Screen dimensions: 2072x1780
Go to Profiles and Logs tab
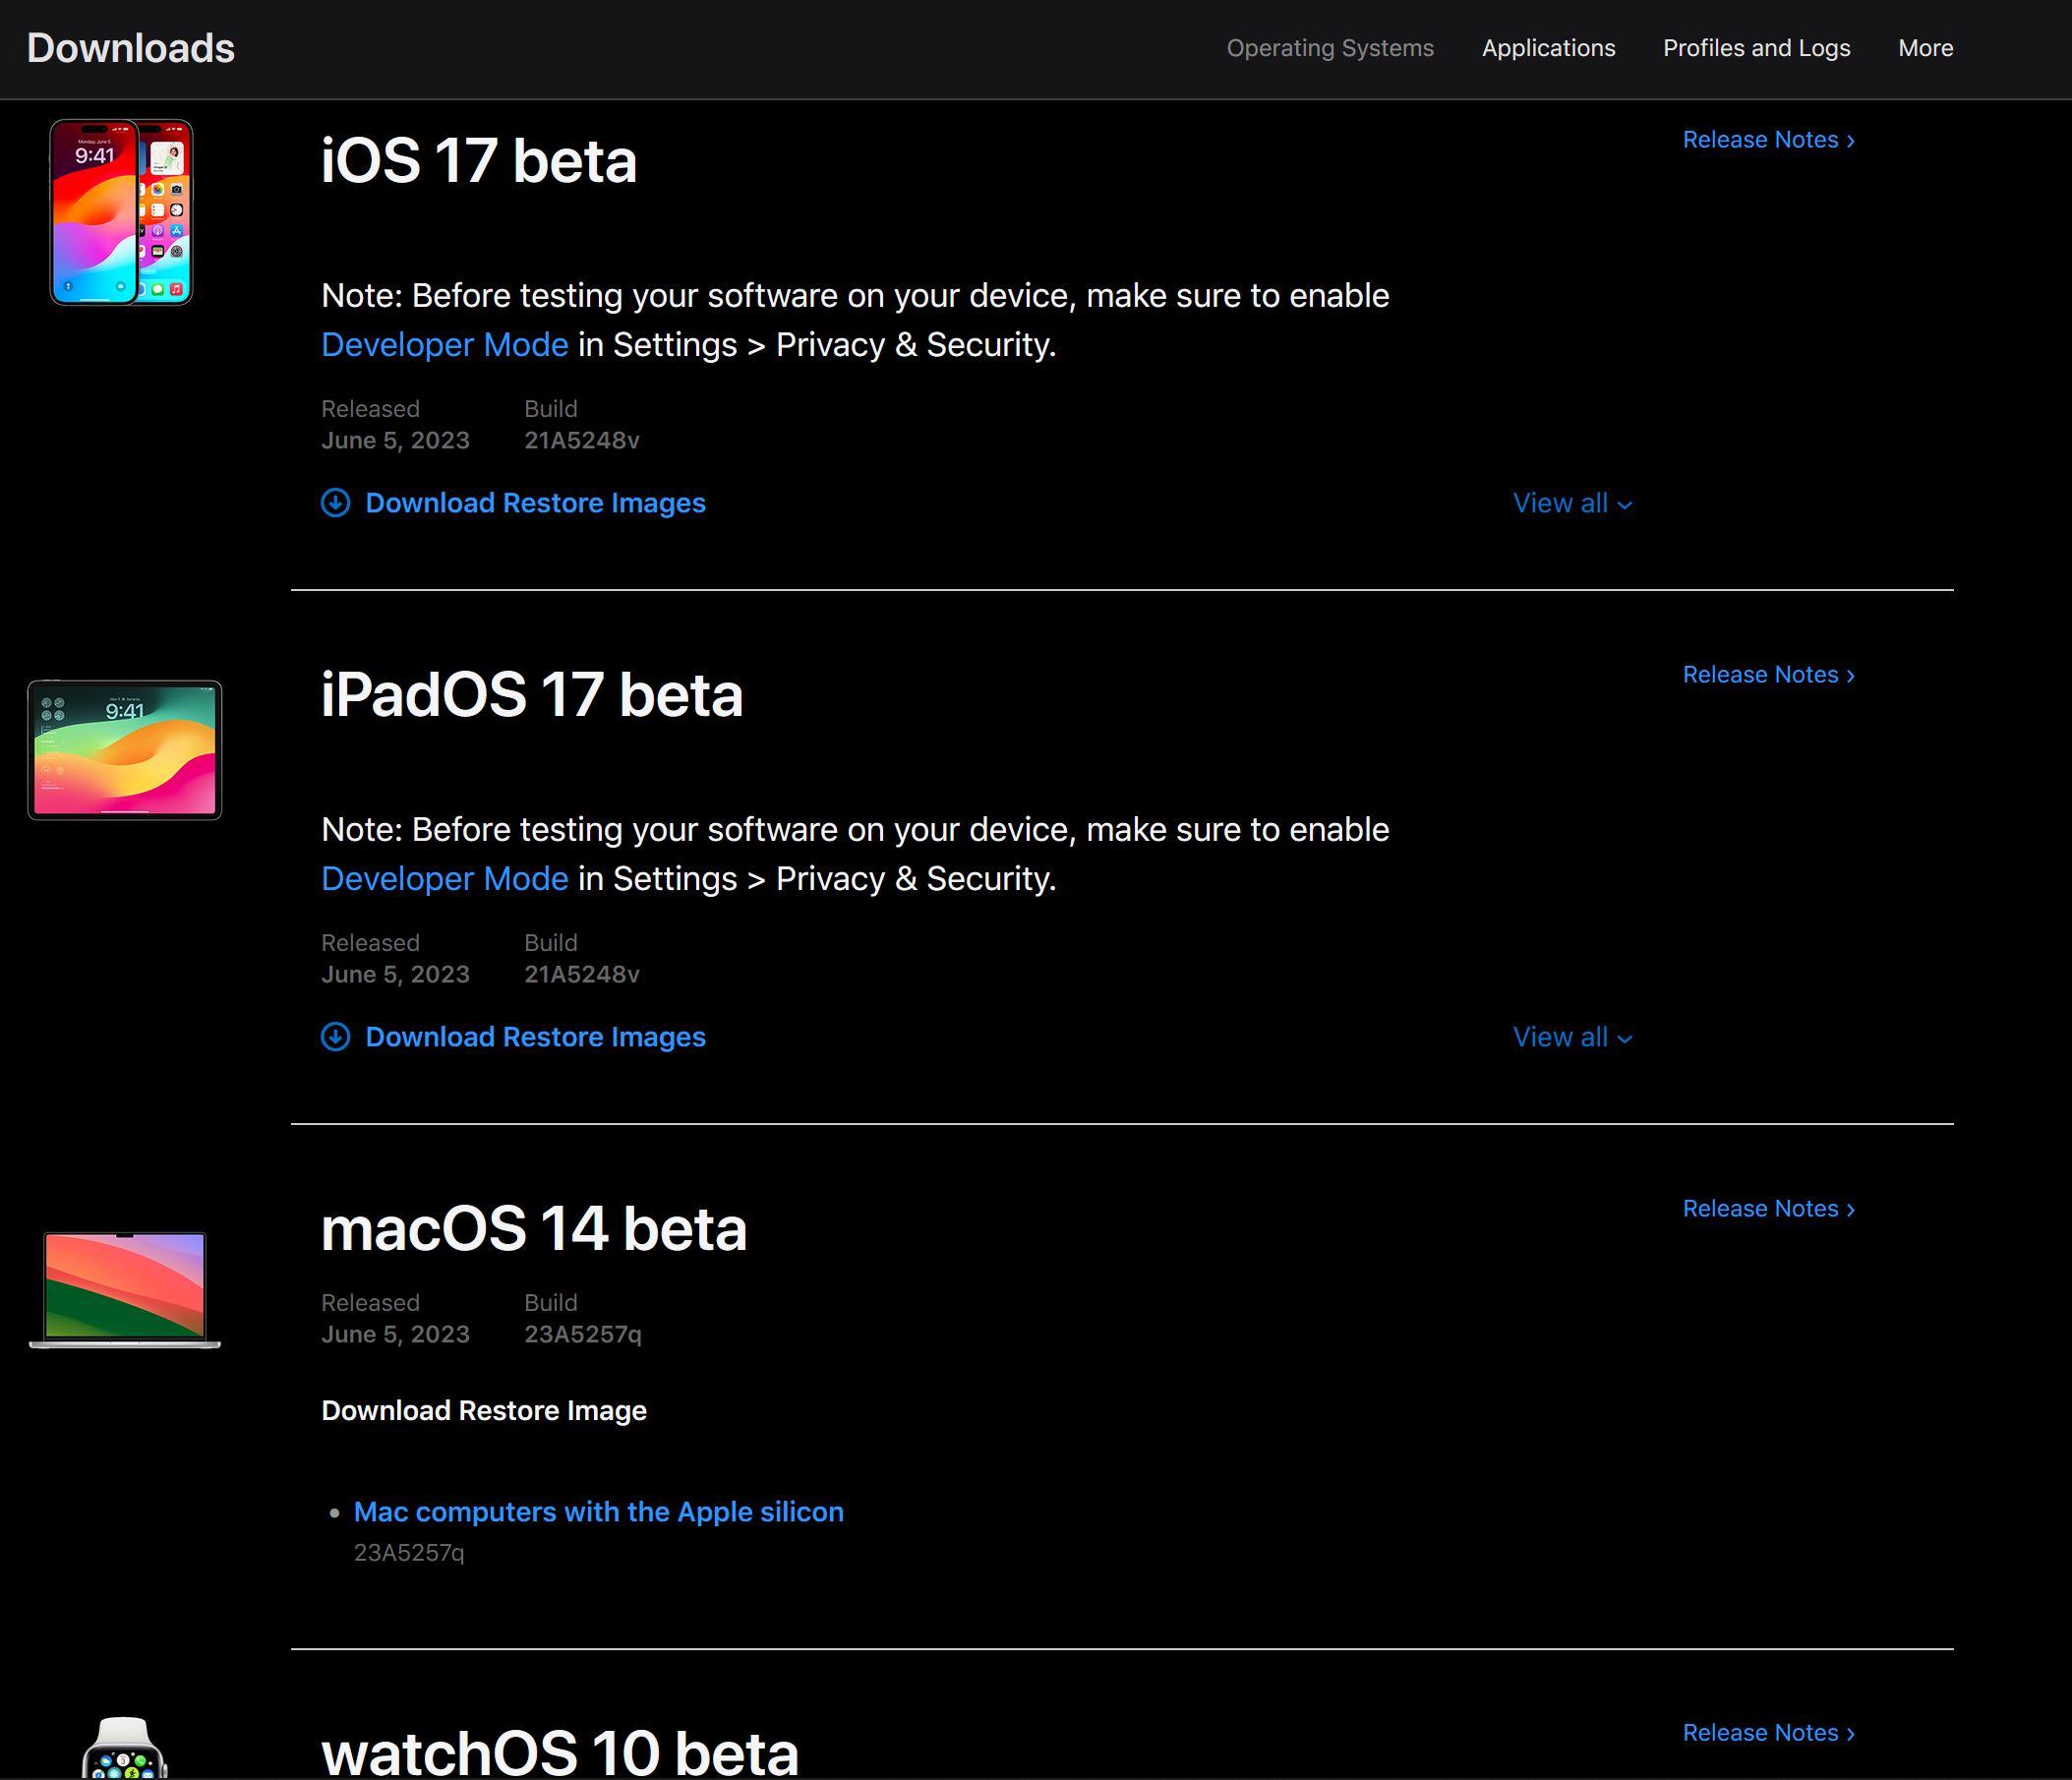pos(1756,48)
